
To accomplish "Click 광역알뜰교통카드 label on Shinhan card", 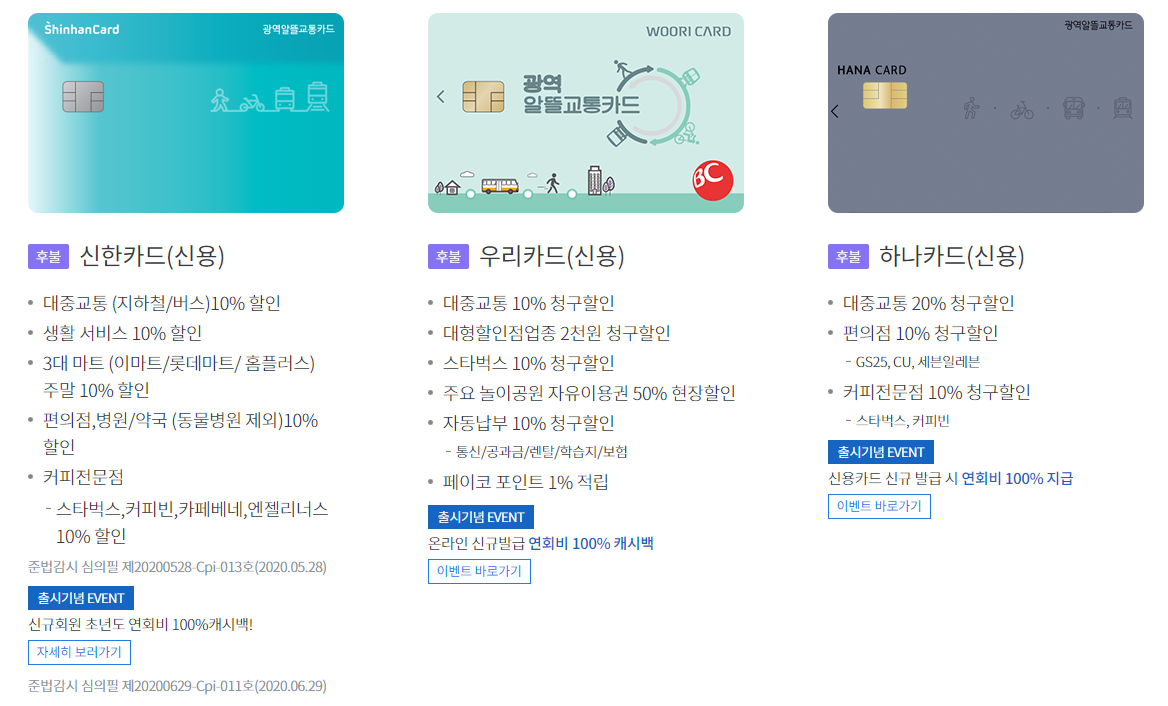I will [298, 29].
